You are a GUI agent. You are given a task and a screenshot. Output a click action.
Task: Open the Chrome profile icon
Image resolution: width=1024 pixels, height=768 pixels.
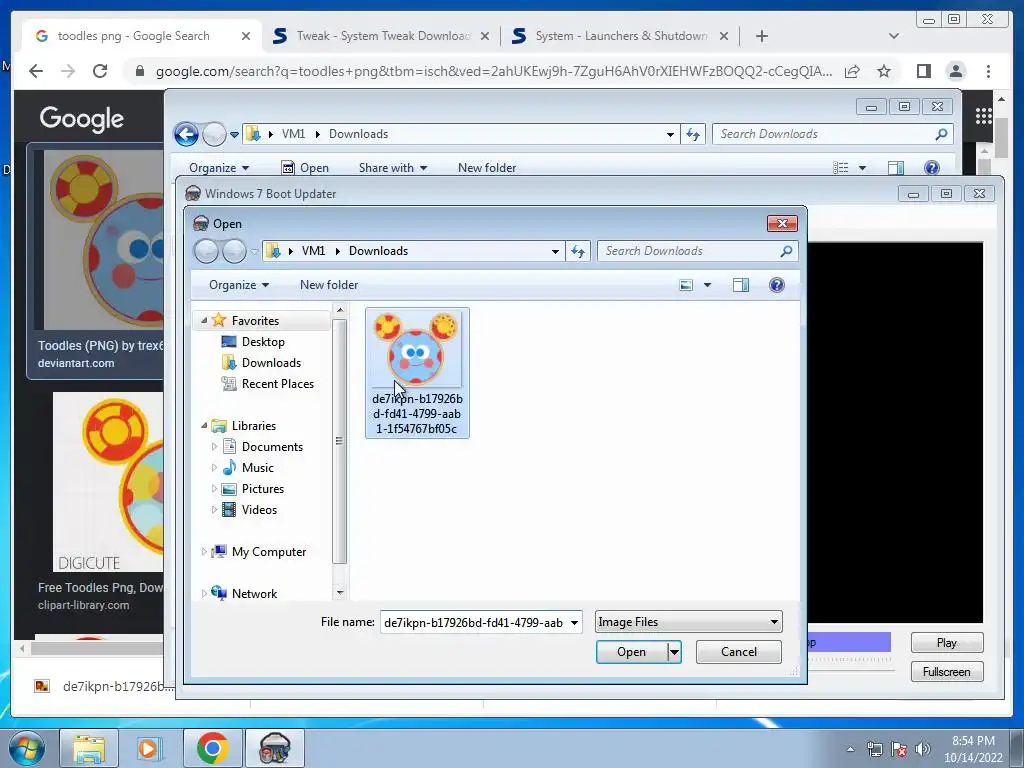pos(956,71)
